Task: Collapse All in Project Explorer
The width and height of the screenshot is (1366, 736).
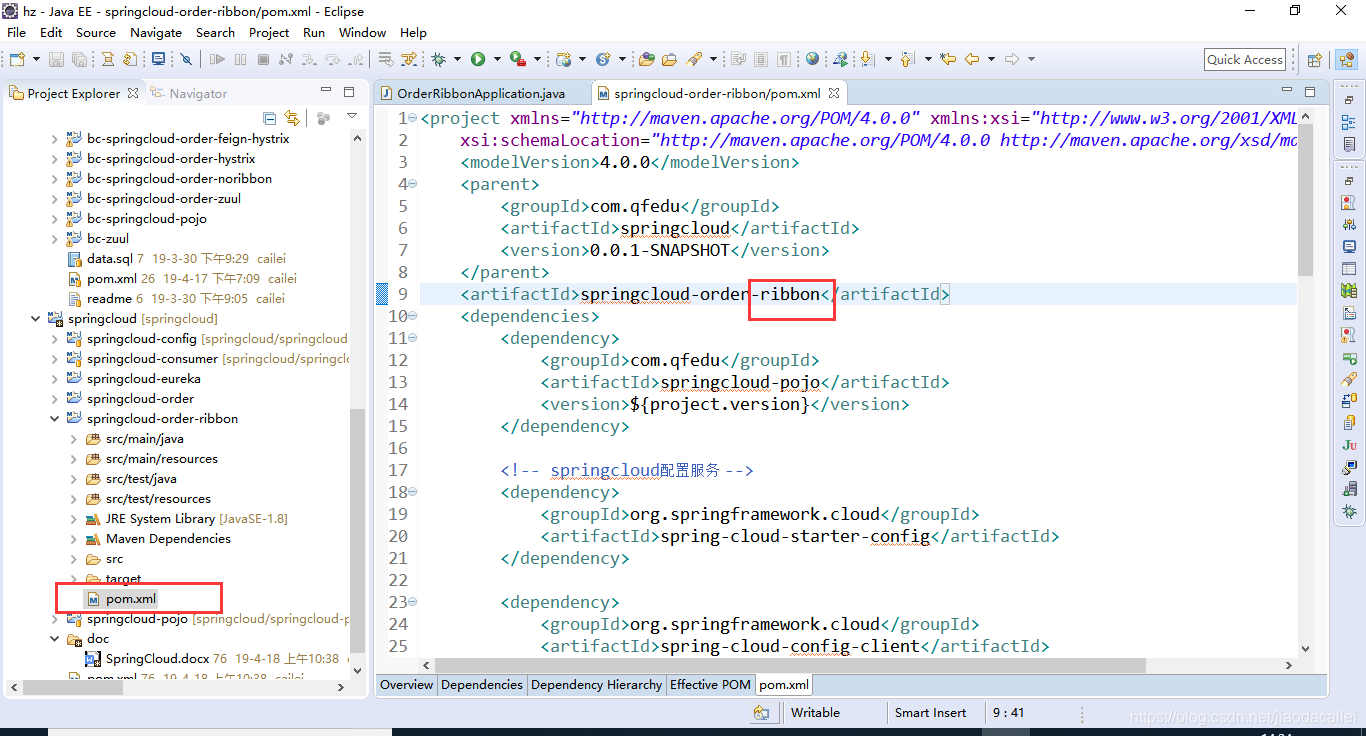Action: (x=269, y=118)
